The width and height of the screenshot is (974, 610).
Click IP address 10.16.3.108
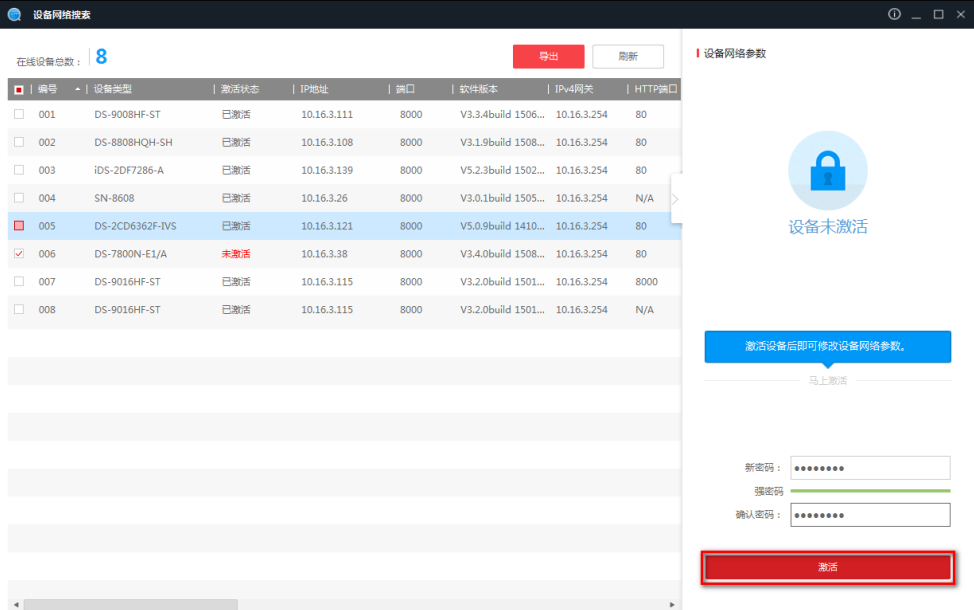pyautogui.click(x=327, y=142)
